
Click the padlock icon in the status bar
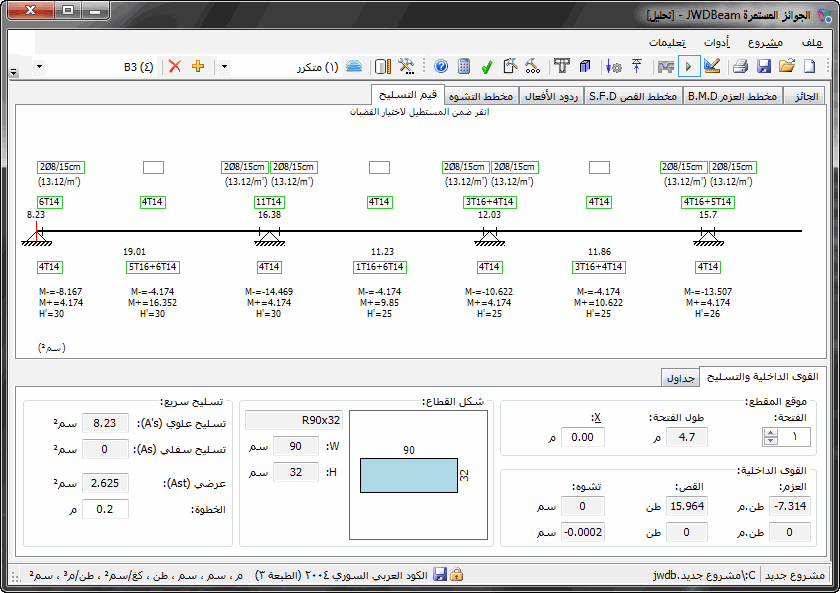pyautogui.click(x=457, y=575)
